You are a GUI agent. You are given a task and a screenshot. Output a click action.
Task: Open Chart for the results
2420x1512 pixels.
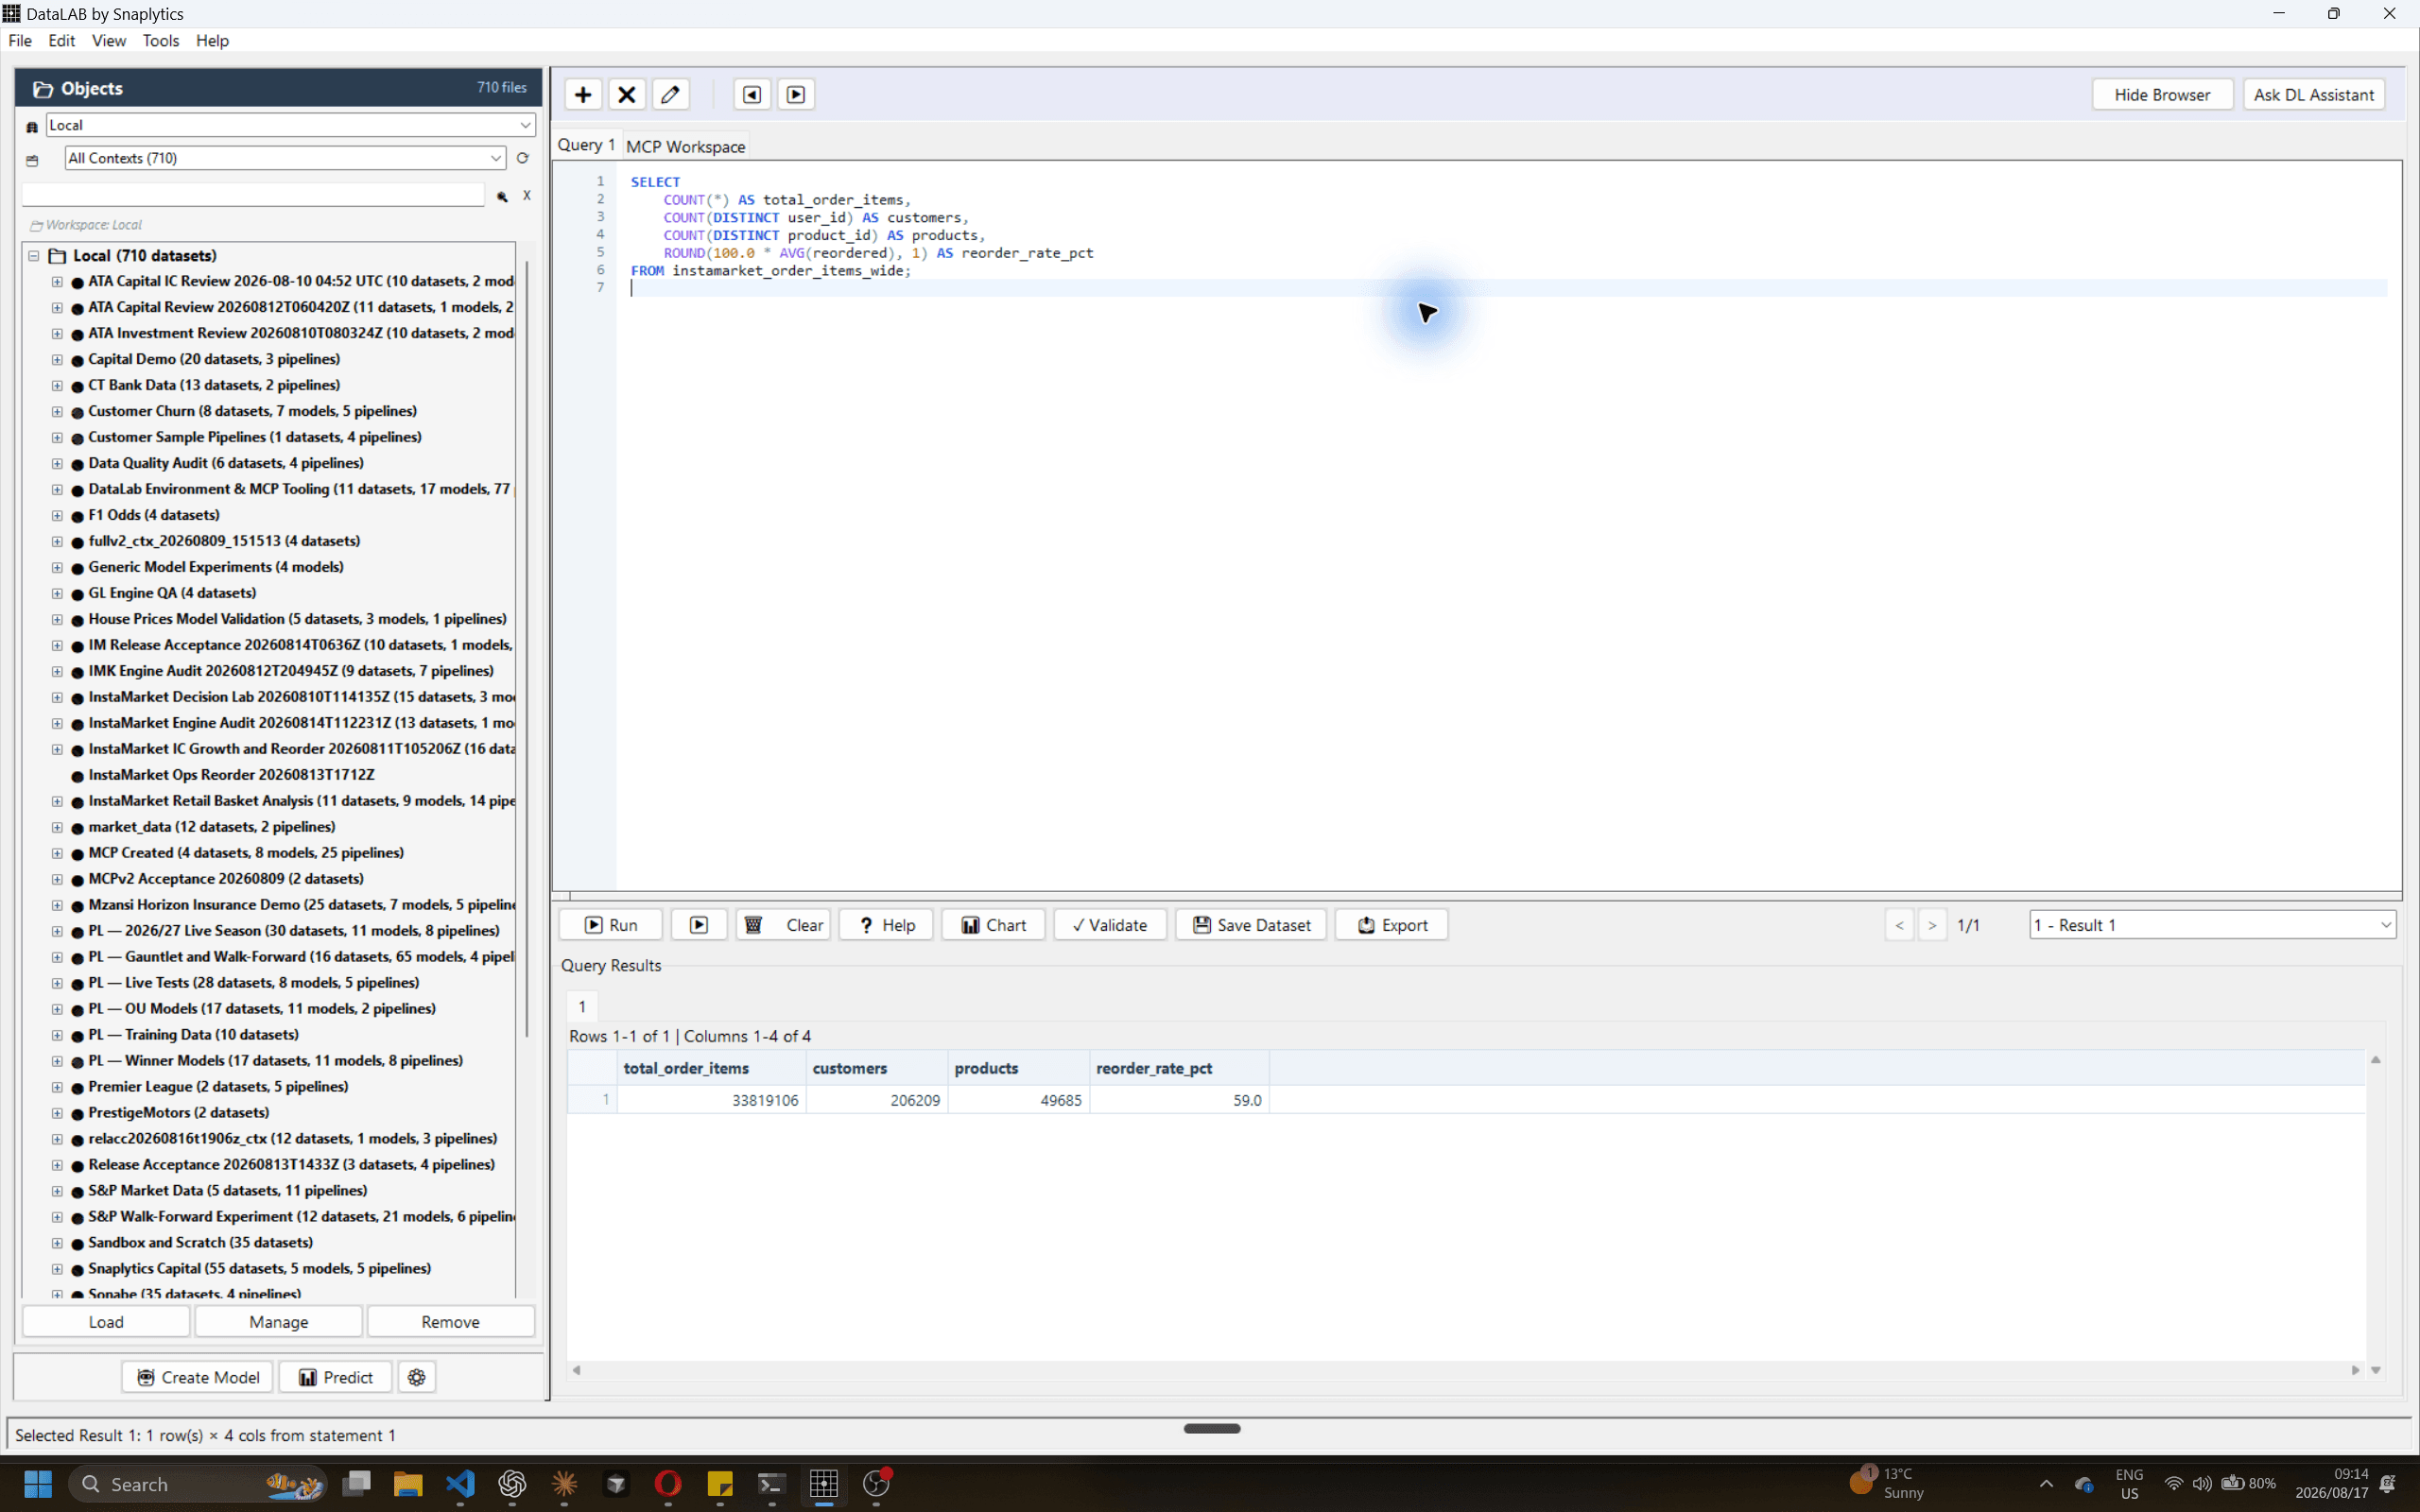coord(993,925)
